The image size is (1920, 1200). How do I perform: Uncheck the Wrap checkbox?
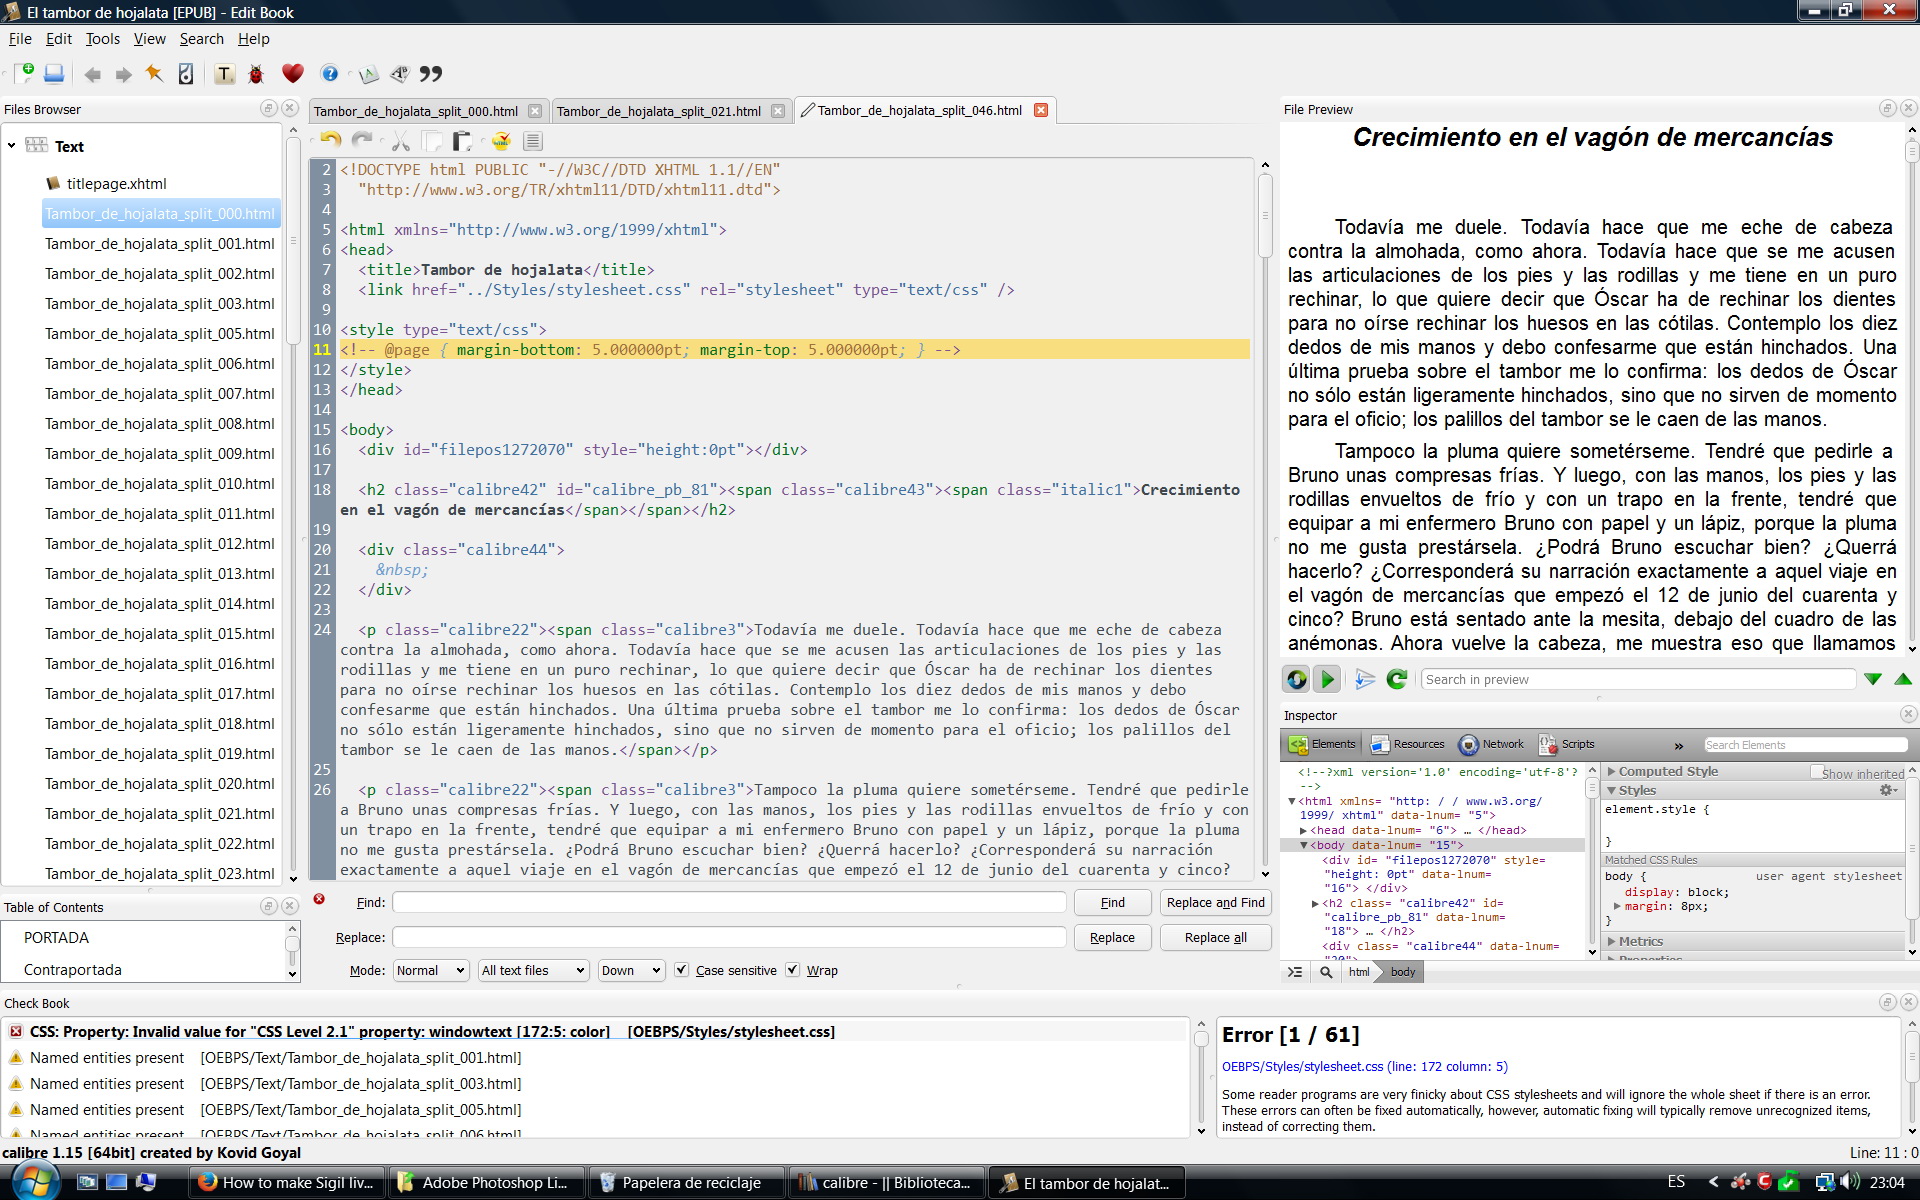pos(792,970)
